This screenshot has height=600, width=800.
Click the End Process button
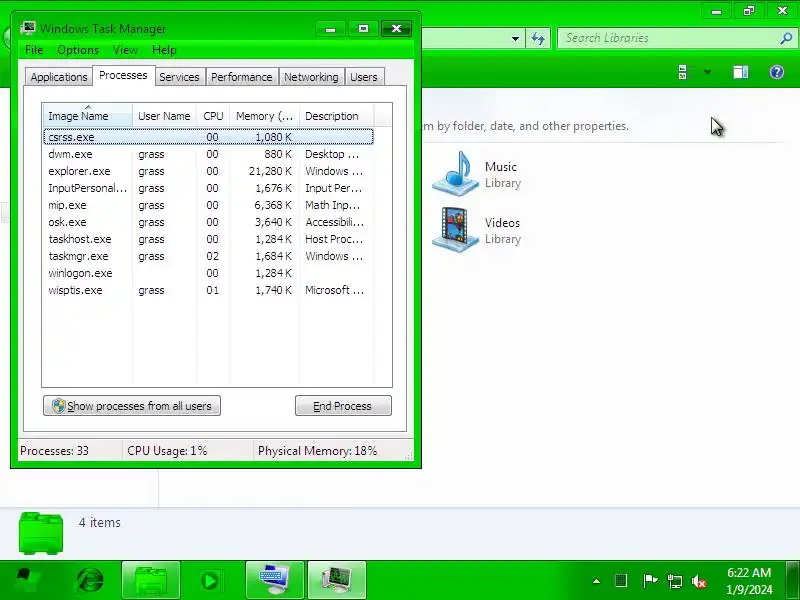click(x=343, y=406)
